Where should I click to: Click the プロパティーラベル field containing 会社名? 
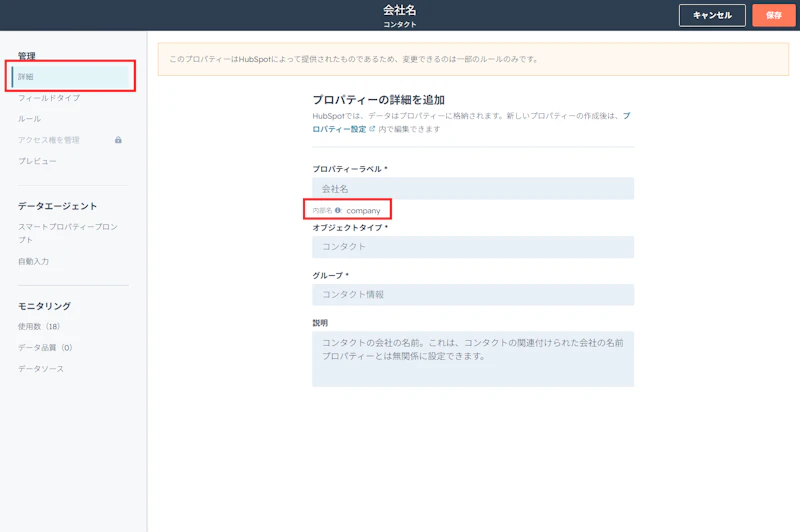(473, 189)
